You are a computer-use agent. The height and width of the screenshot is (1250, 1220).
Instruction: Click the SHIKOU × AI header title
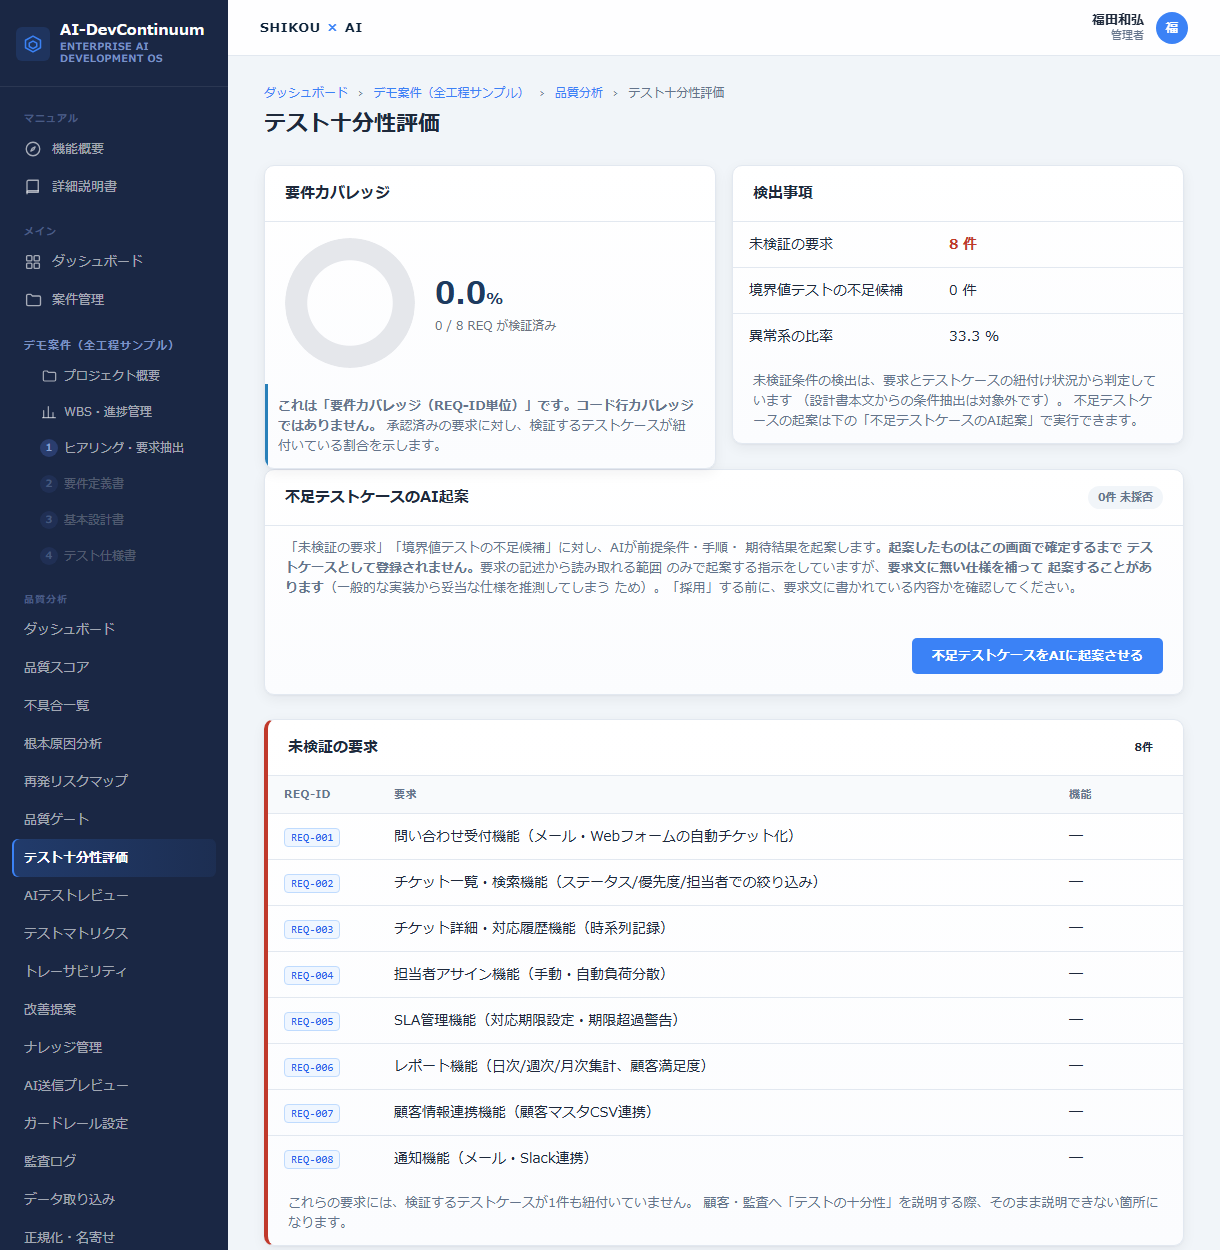tap(311, 28)
